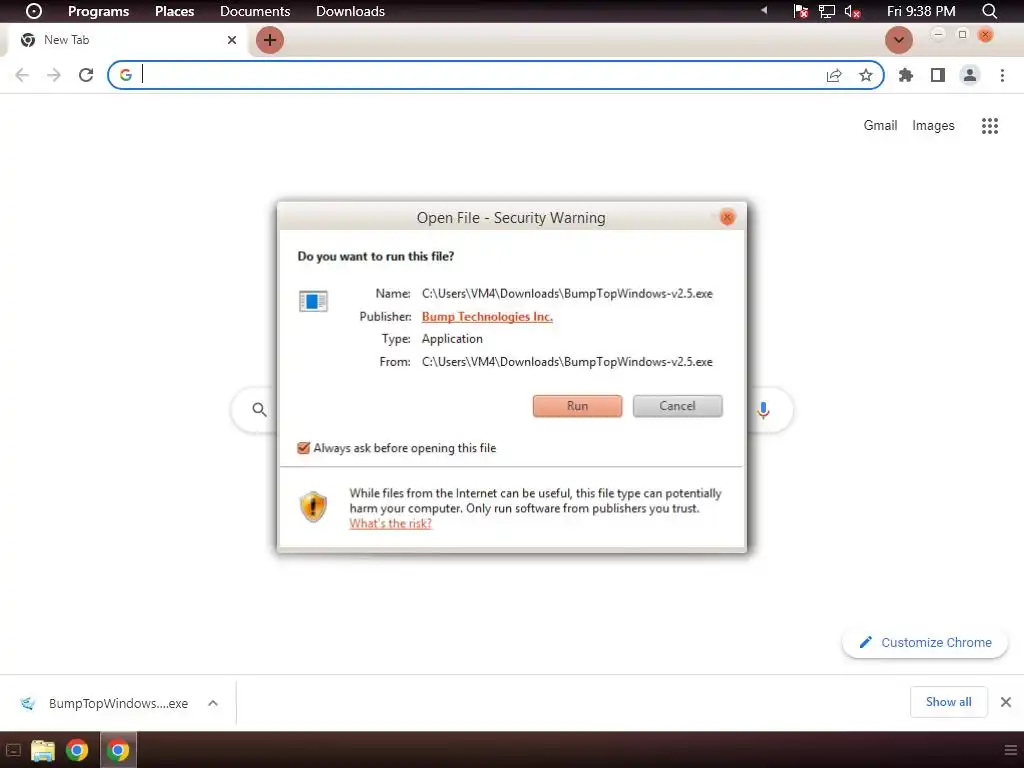Viewport: 1024px width, 768px height.
Task: Click the share page icon
Action: point(834,75)
